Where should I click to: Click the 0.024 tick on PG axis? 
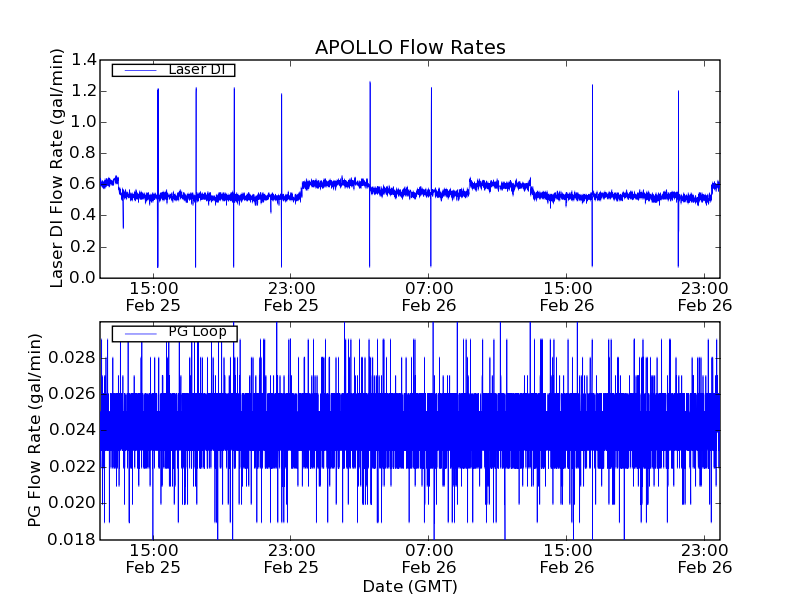76,430
